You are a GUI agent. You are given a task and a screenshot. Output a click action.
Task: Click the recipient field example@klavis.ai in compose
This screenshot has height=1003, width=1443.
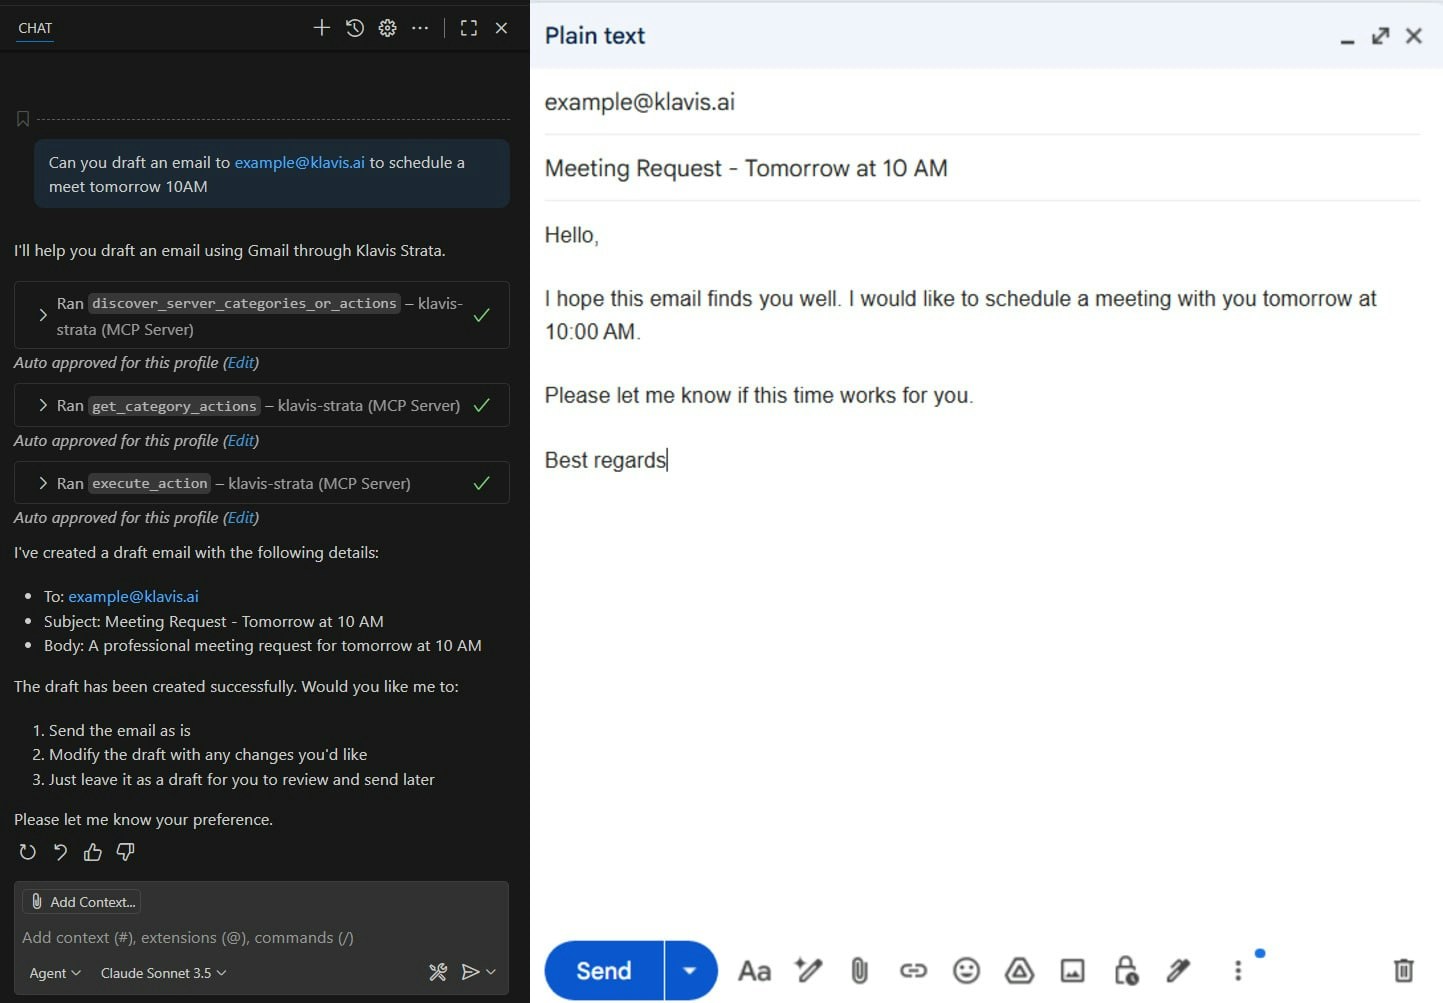pos(982,102)
